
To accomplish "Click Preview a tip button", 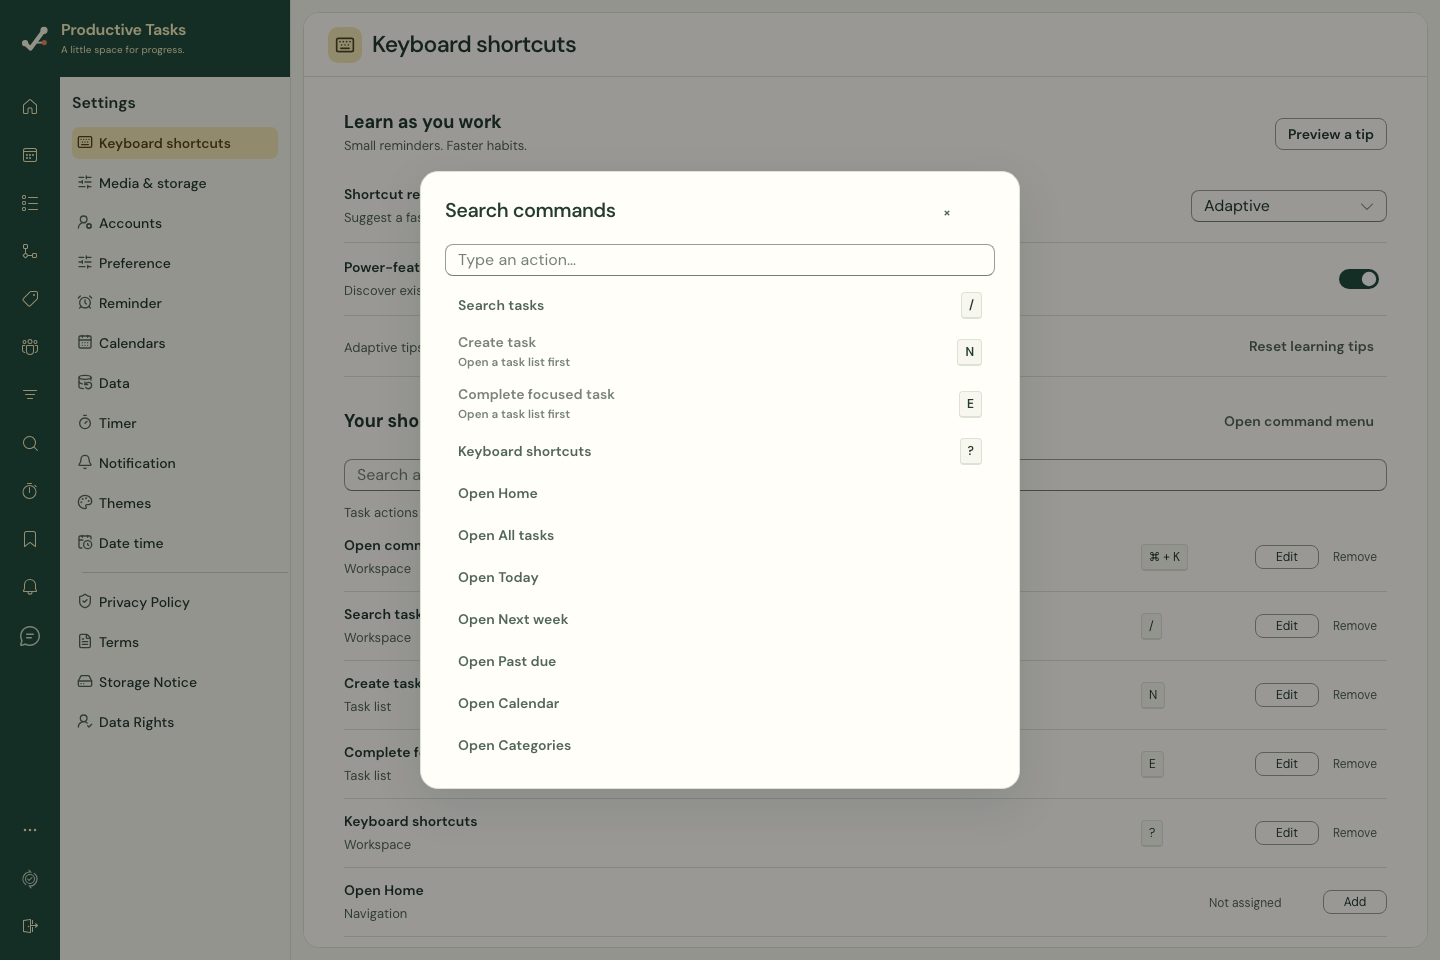I will tap(1331, 134).
